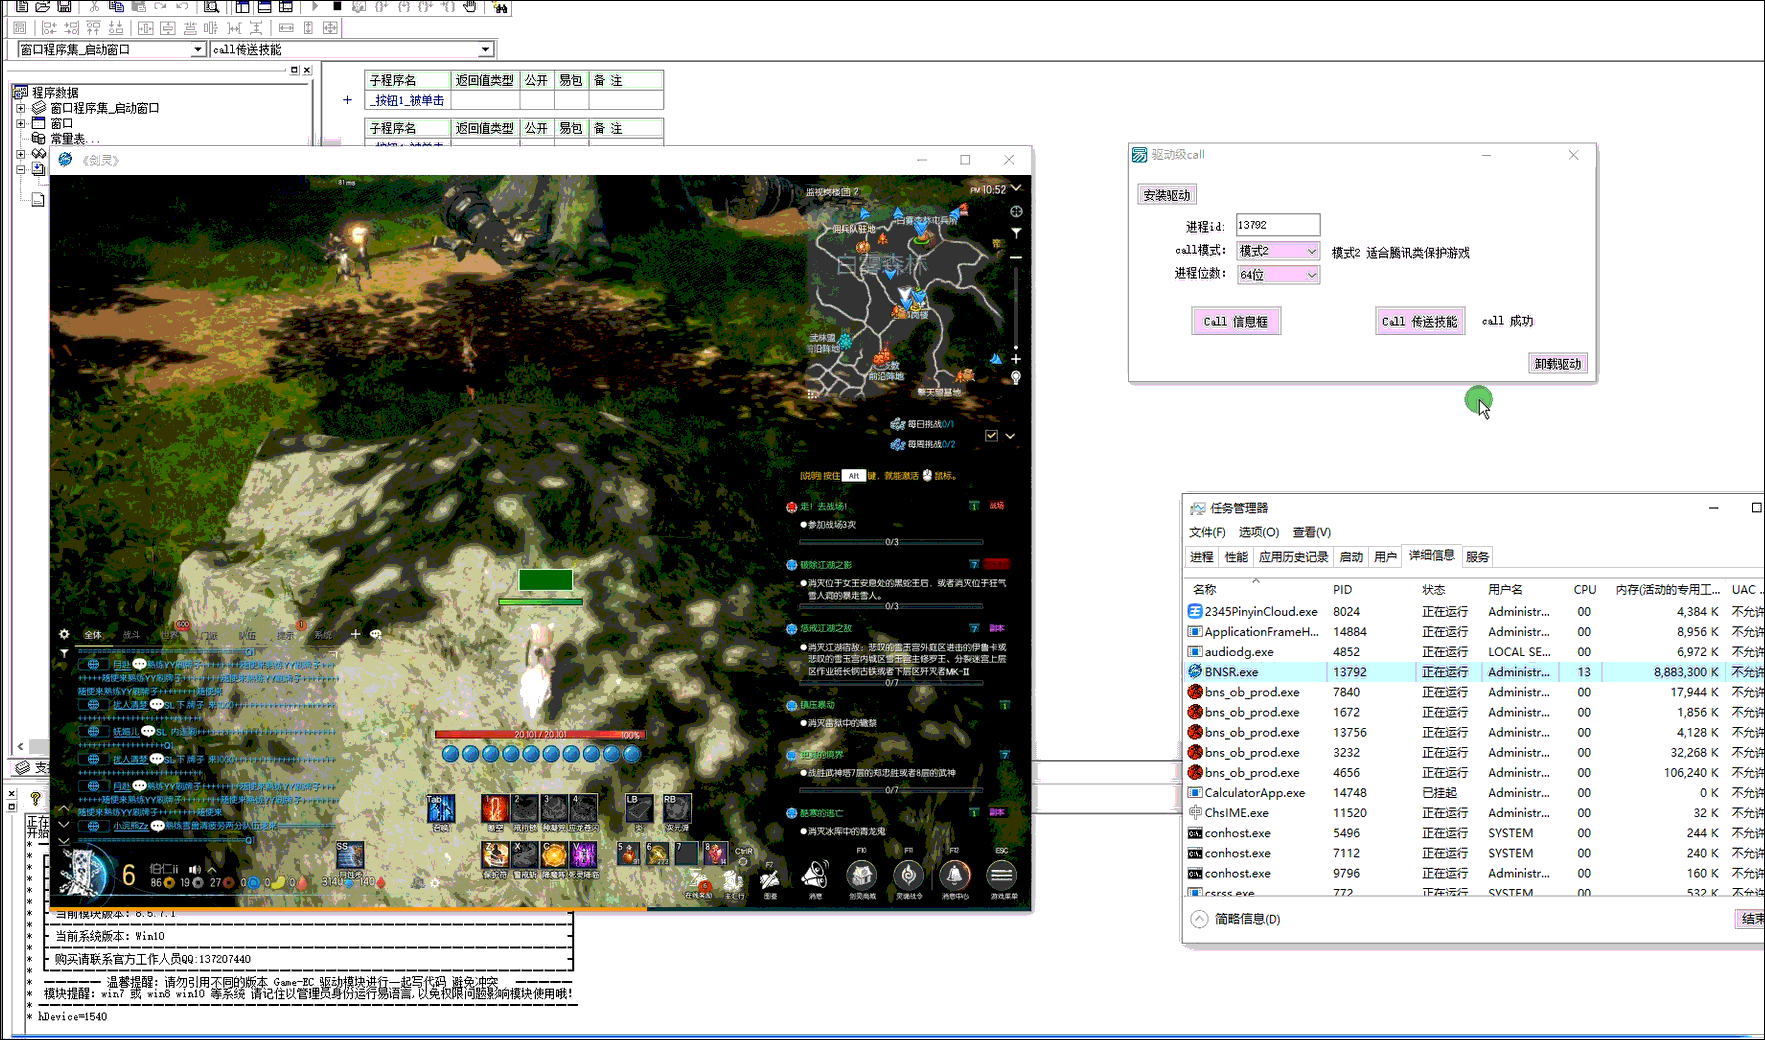1765x1040 pixels.
Task: Click the 卸载驱动 button
Action: tap(1558, 364)
